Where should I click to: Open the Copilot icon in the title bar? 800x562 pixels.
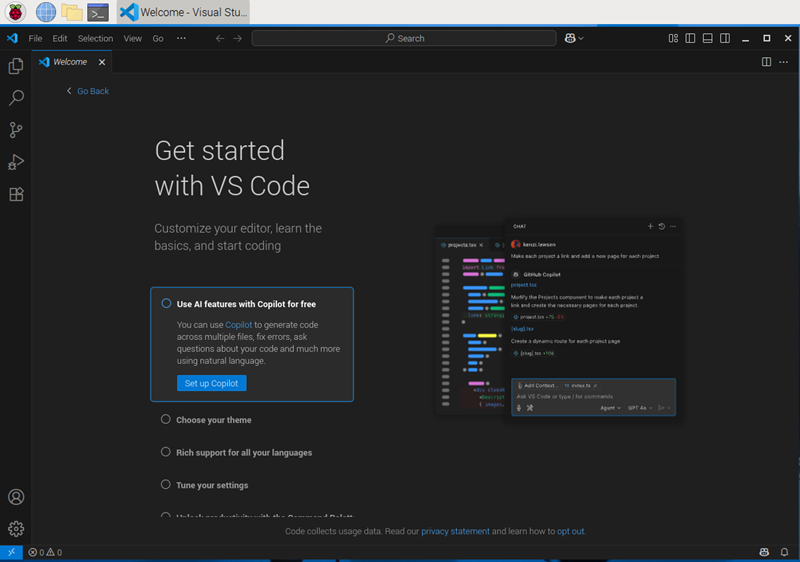pos(570,38)
